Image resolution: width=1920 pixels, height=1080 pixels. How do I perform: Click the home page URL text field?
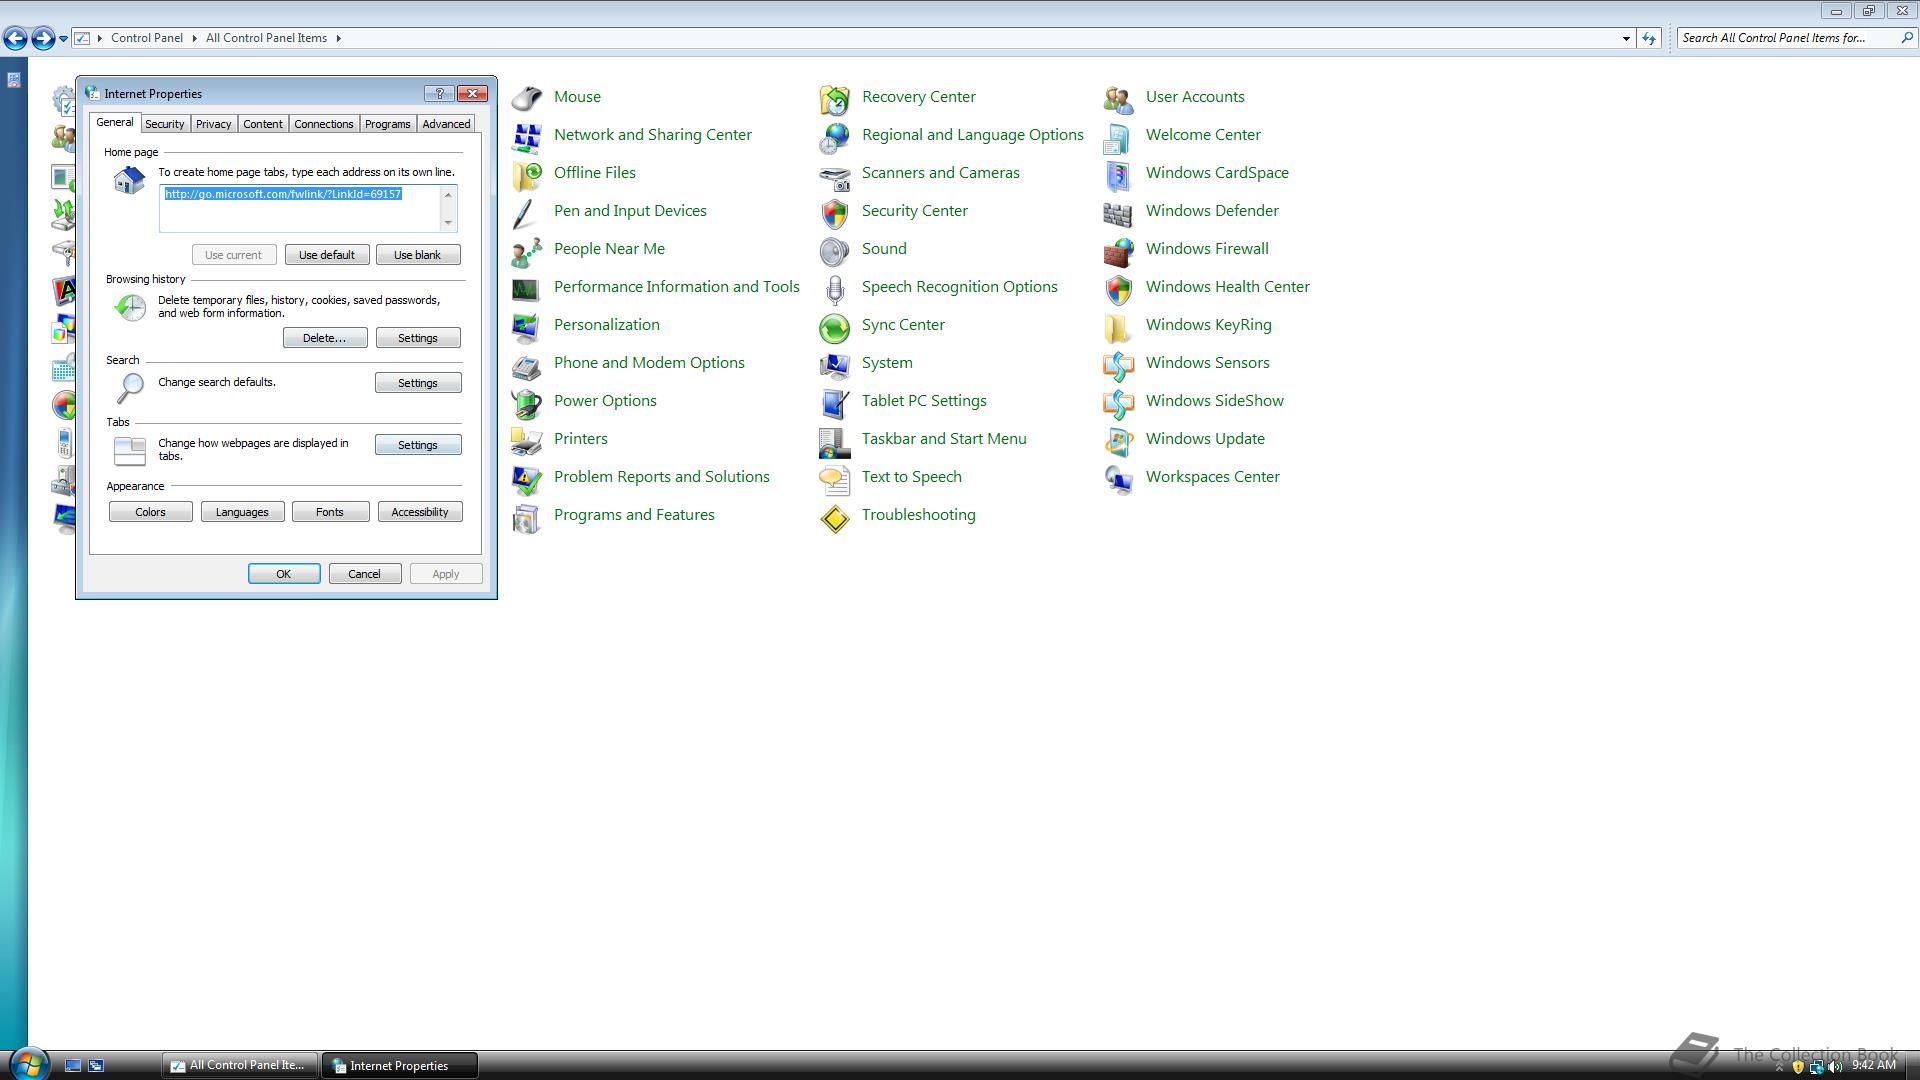[299, 209]
